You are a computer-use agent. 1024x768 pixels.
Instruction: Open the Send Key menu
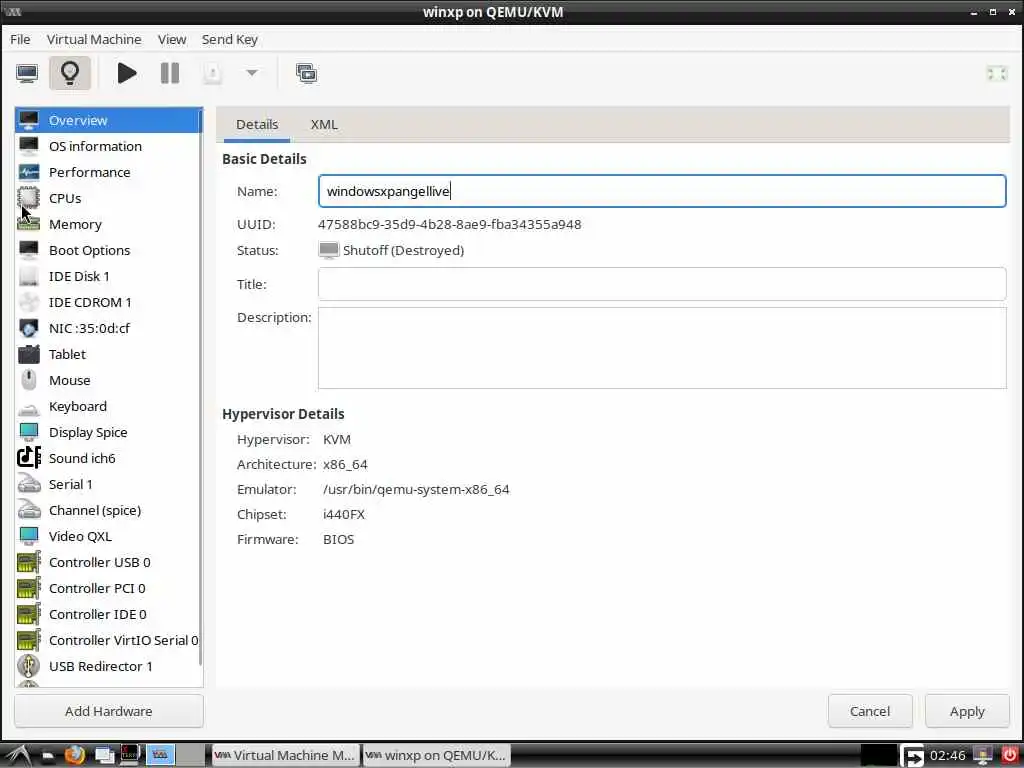230,39
